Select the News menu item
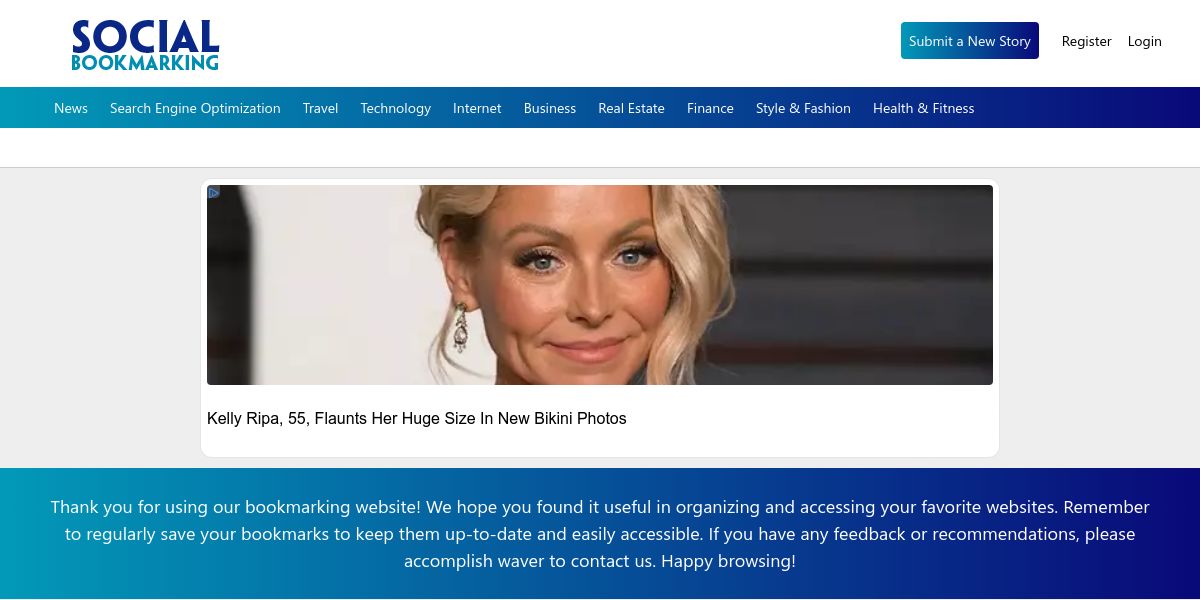Screen dimensions: 1200x600 [71, 108]
